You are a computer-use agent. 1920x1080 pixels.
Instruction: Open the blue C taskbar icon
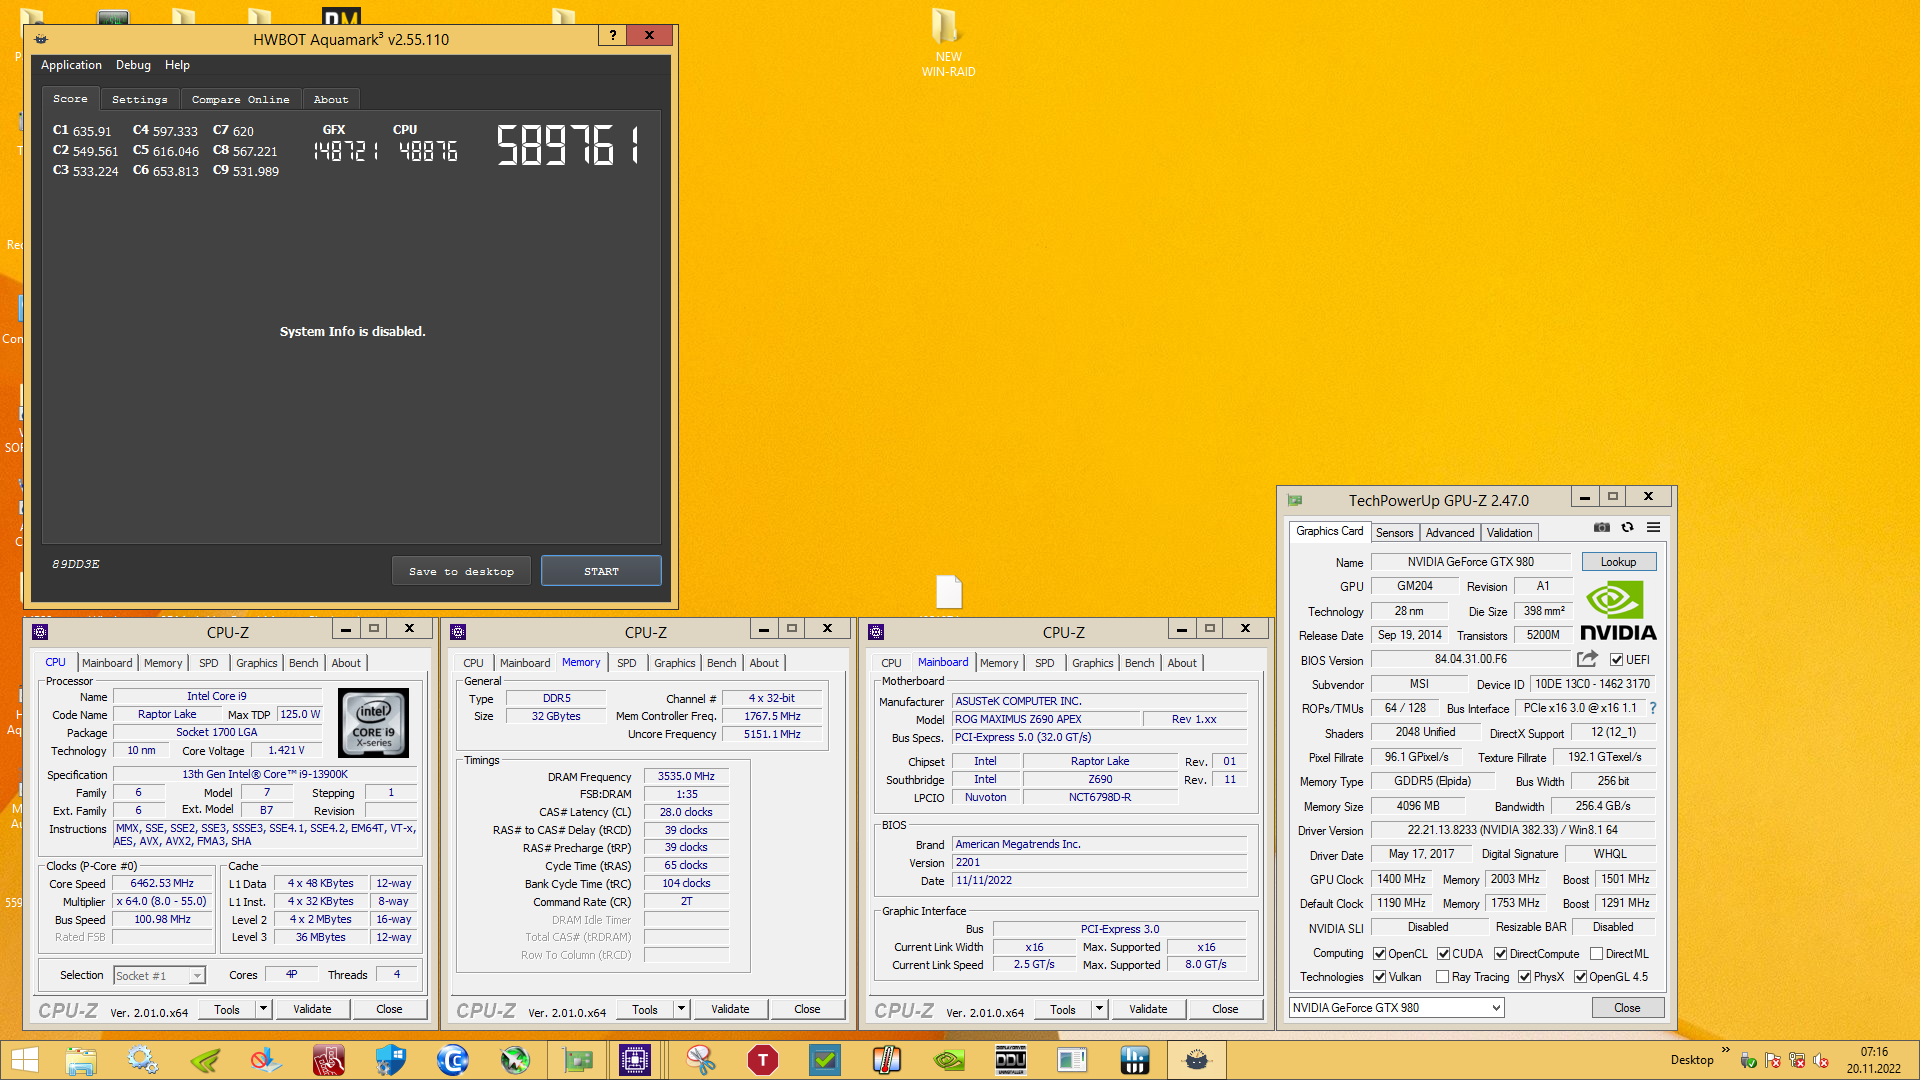453,1060
